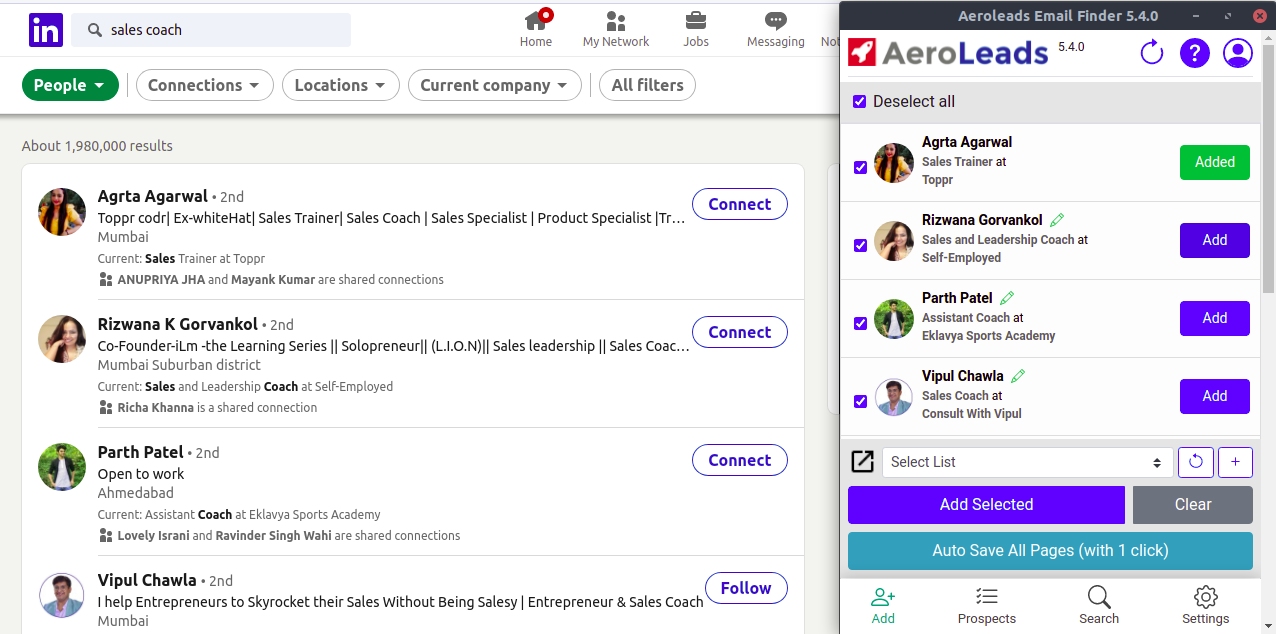Expand the Connections filter dropdown
Screen dimensions: 1276x634
(205, 85)
